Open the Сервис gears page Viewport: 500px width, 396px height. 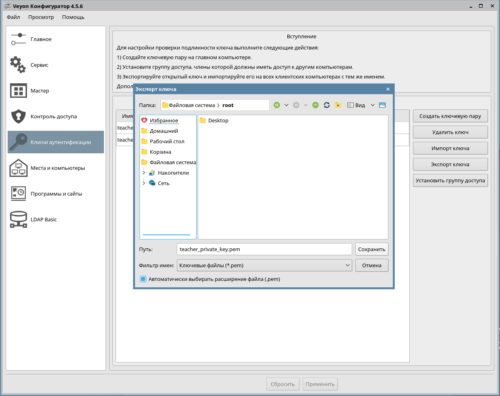pyautogui.click(x=56, y=65)
